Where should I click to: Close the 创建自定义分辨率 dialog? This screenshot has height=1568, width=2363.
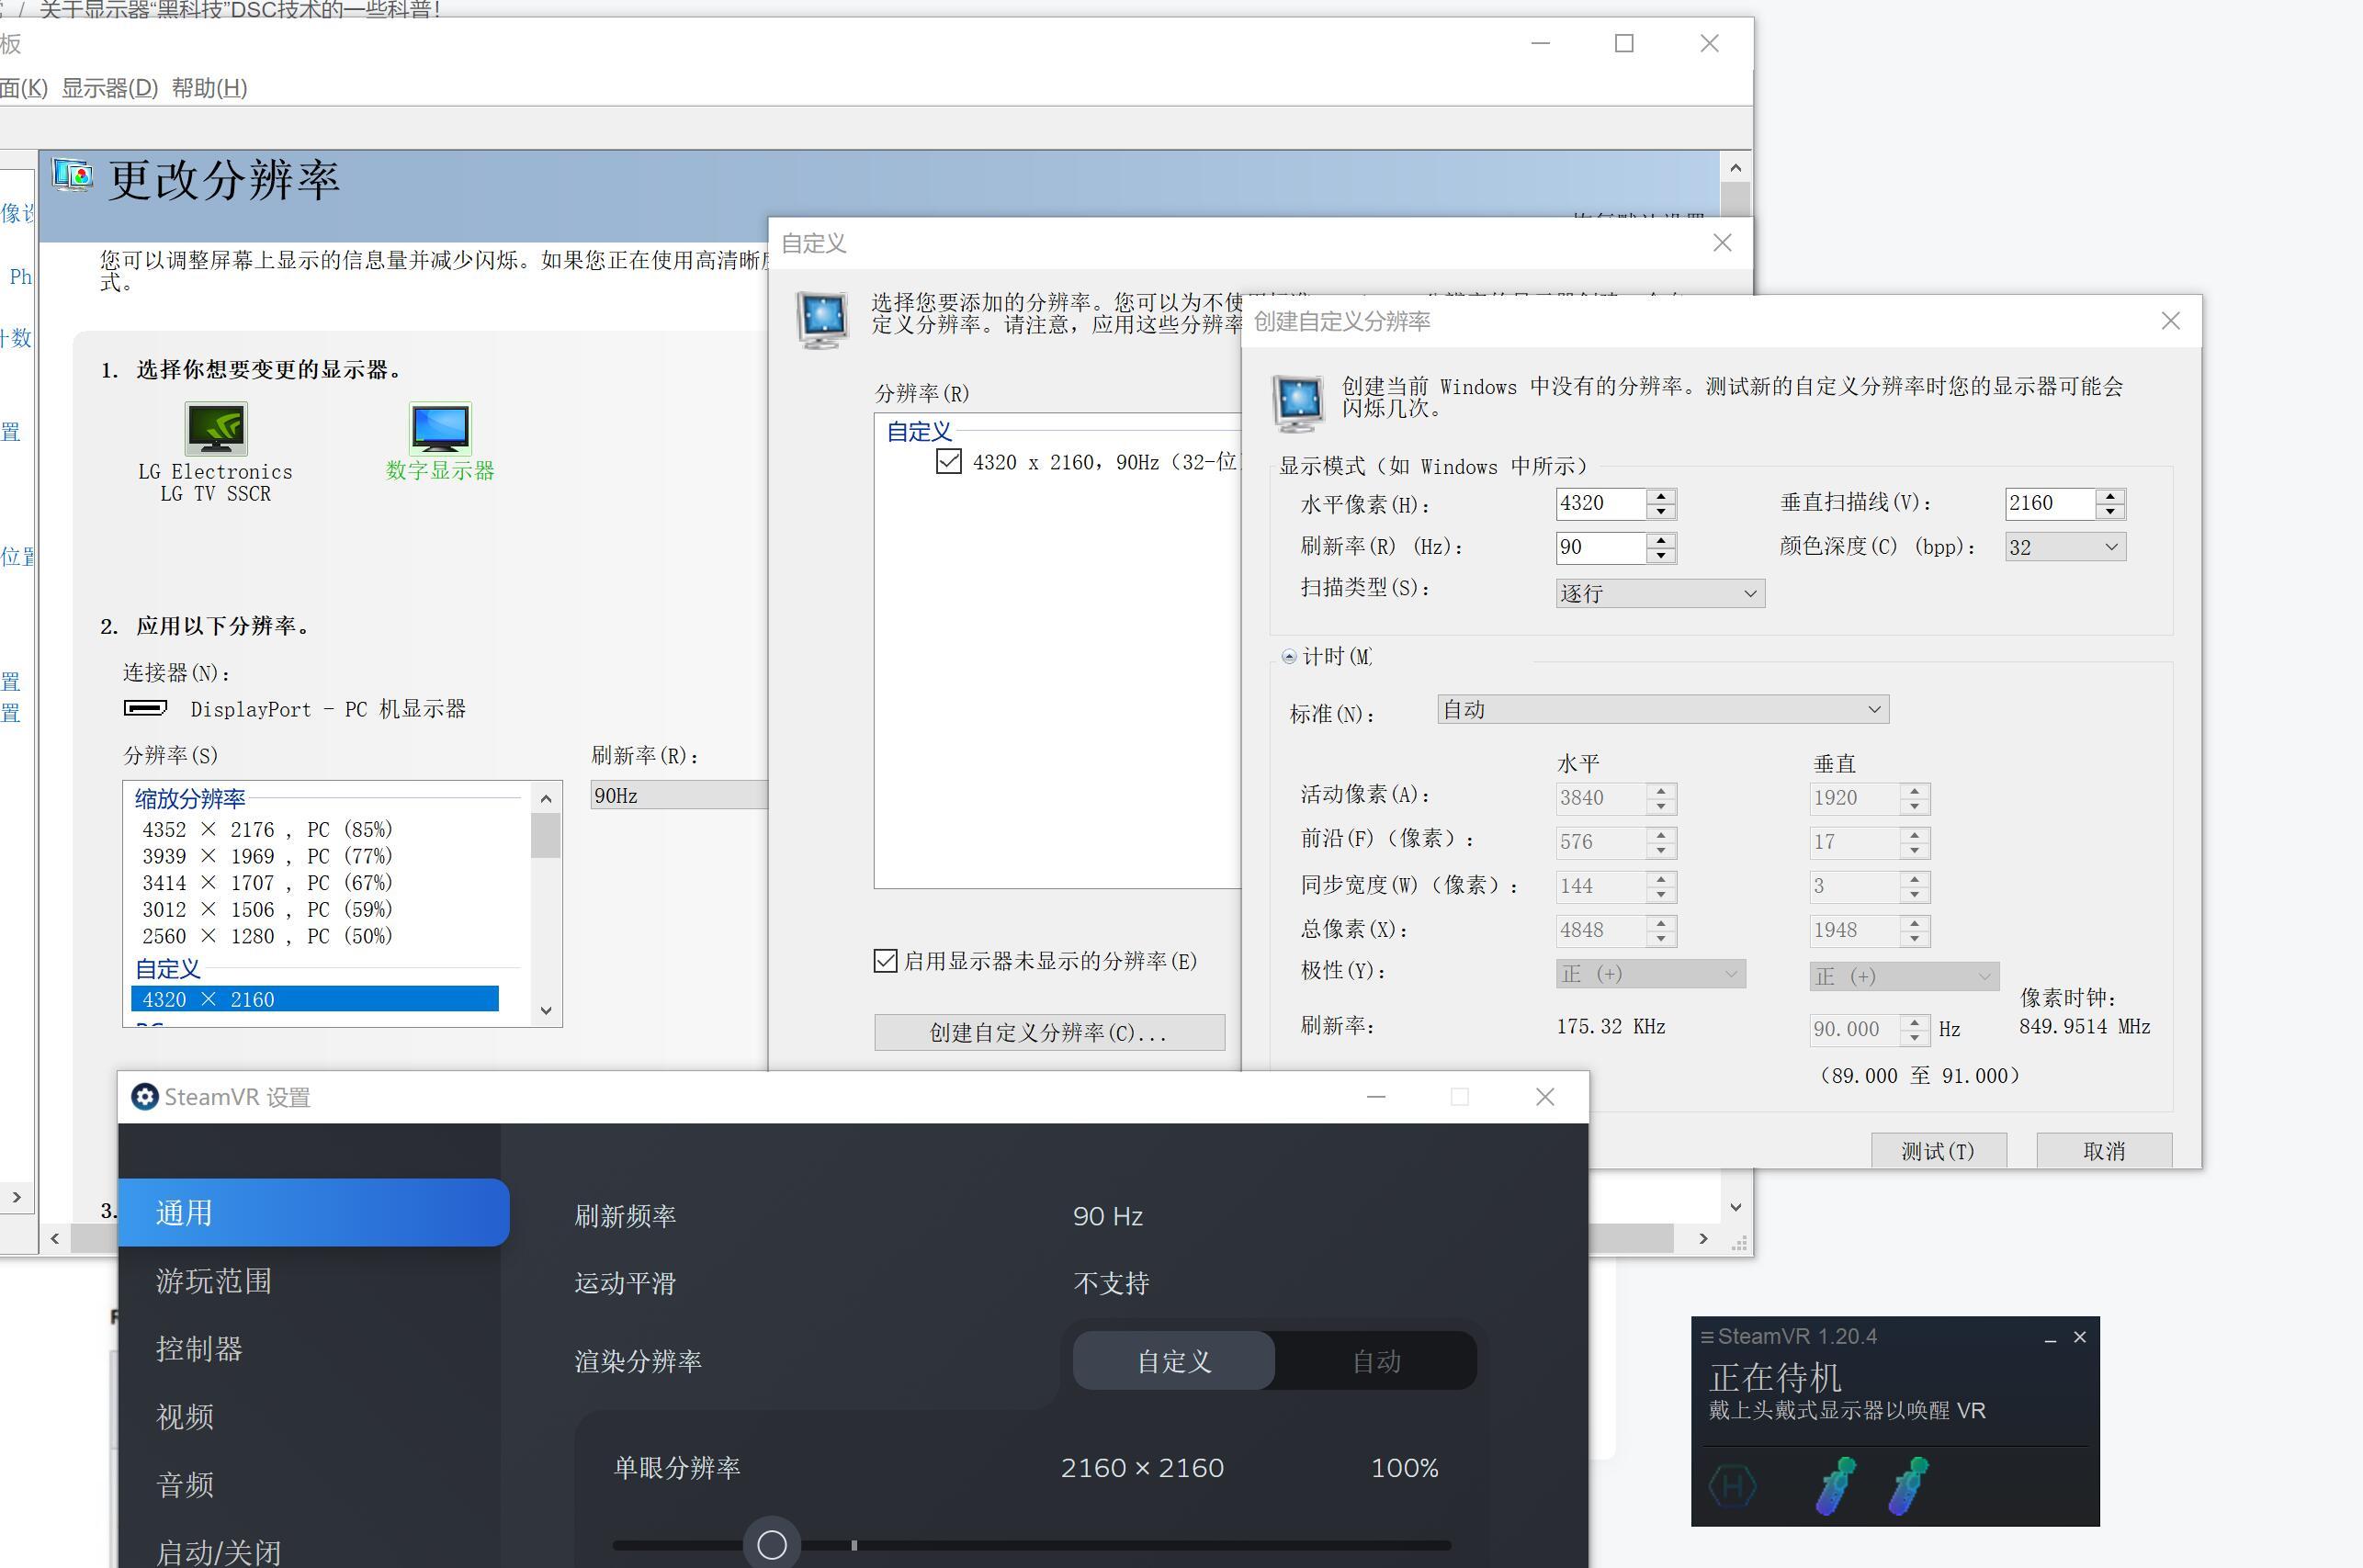click(x=2171, y=321)
